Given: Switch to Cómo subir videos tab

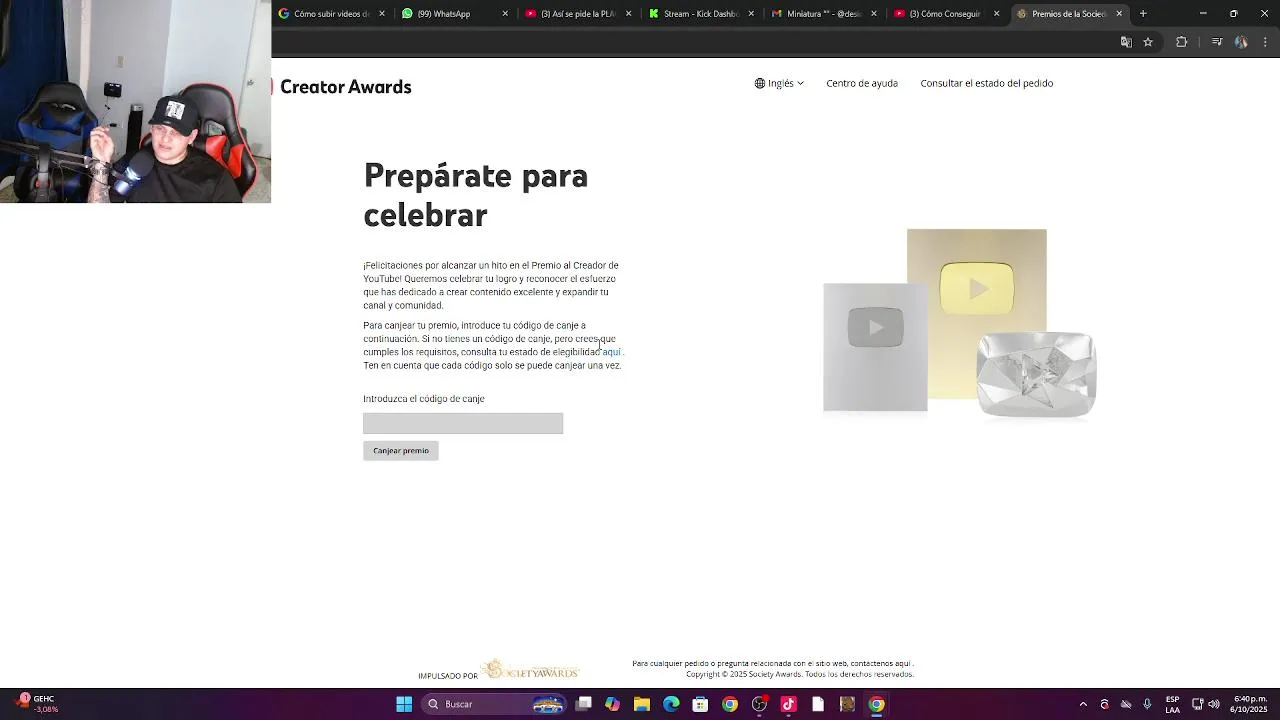Looking at the screenshot, I should coord(332,14).
